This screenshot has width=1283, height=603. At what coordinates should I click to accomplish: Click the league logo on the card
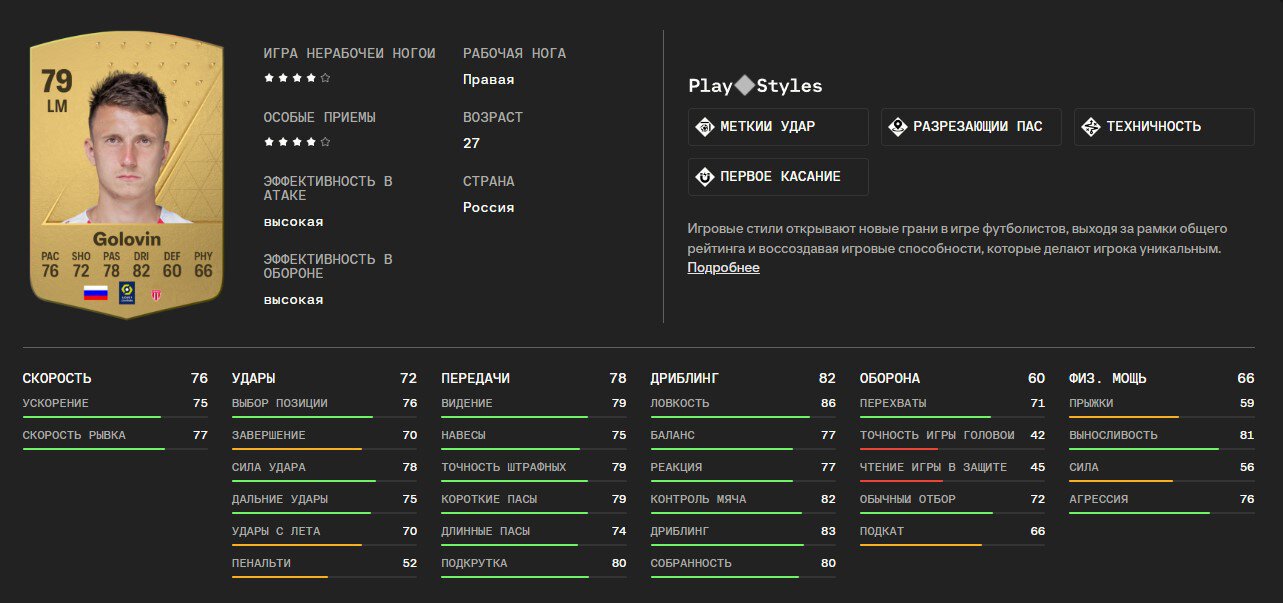click(127, 292)
